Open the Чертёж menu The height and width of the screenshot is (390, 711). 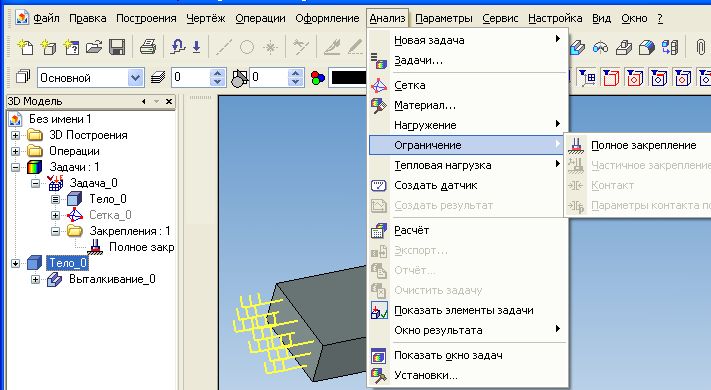pos(205,18)
